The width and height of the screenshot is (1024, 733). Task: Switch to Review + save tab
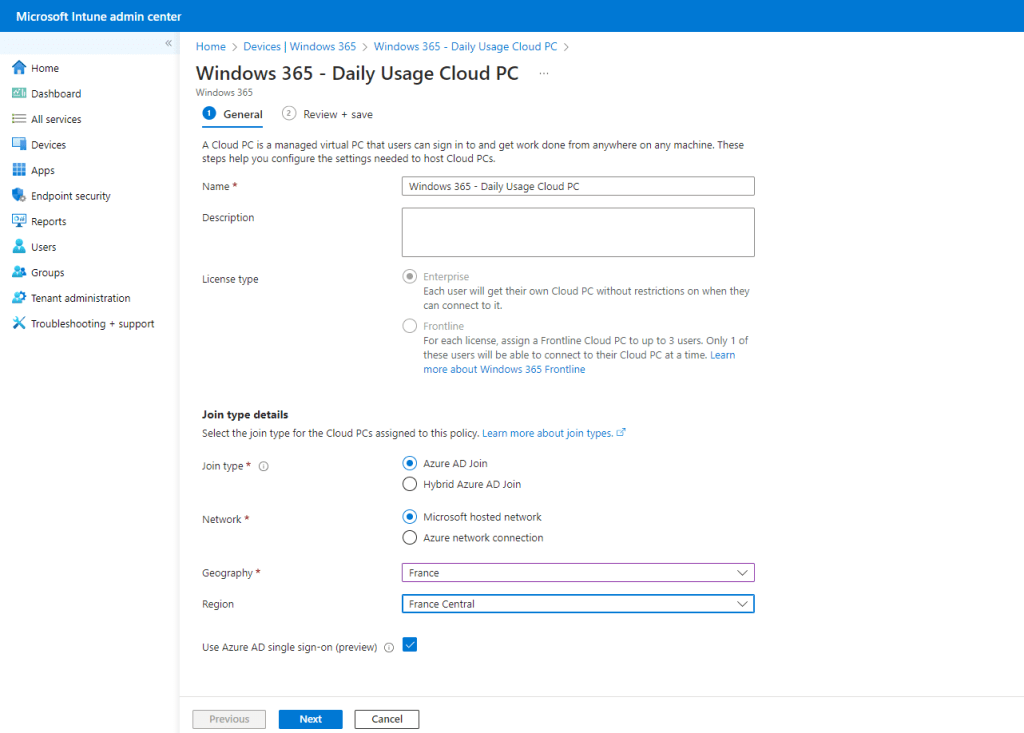(x=328, y=114)
